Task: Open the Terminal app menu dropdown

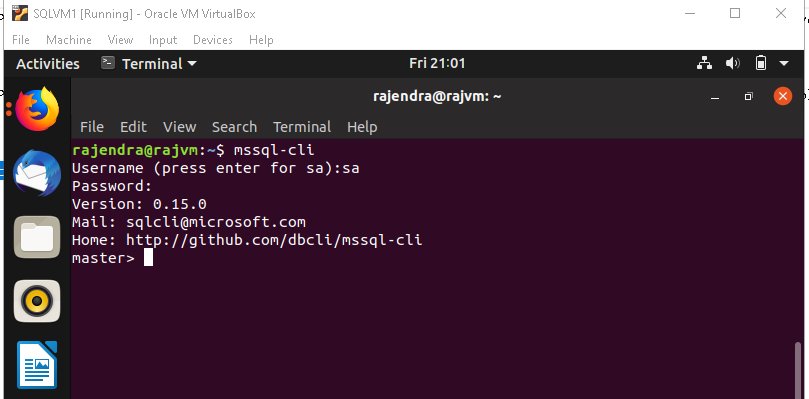Action: coord(149,63)
